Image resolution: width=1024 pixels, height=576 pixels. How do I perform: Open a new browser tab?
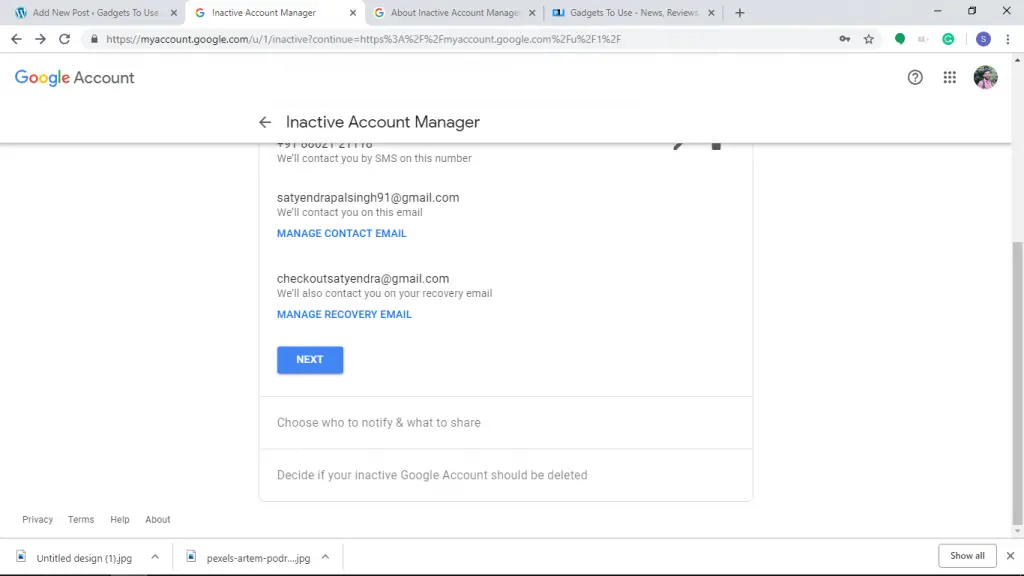[739, 12]
